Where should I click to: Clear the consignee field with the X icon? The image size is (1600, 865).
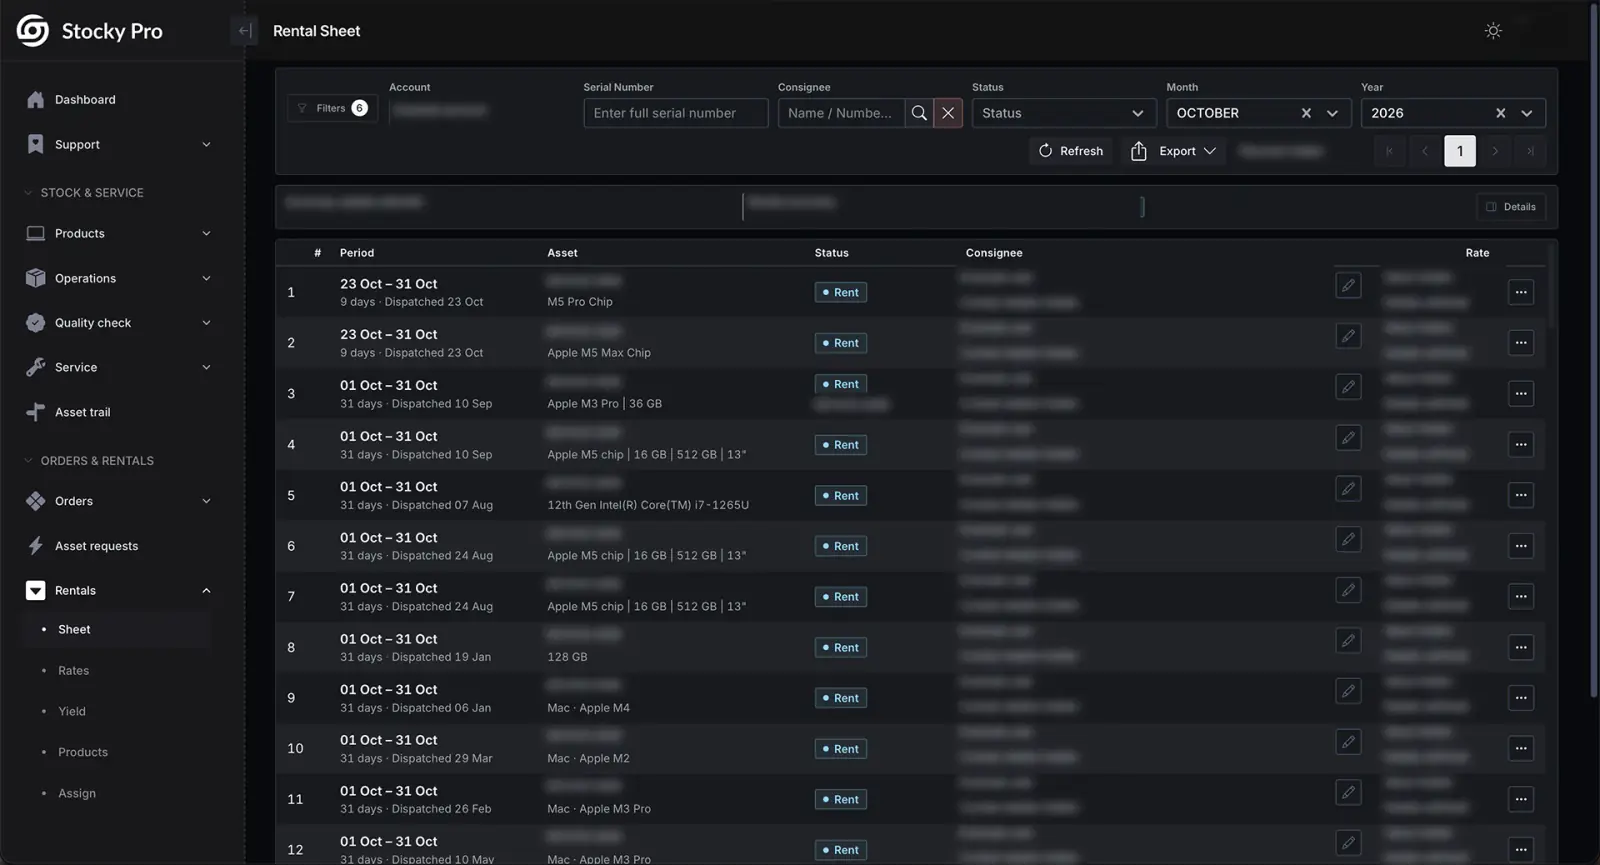(948, 113)
